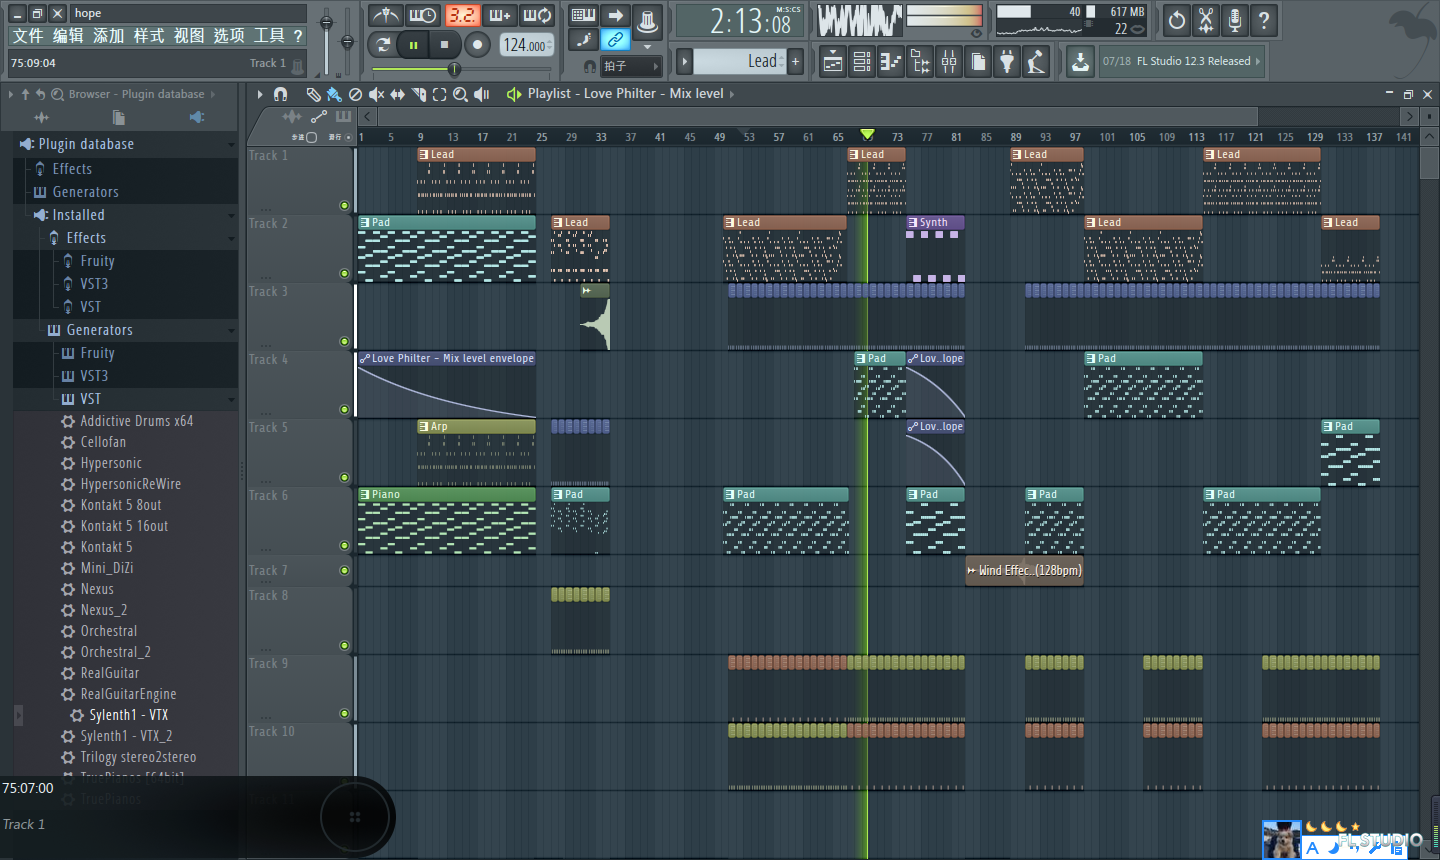Toggle the metronome button

(384, 15)
